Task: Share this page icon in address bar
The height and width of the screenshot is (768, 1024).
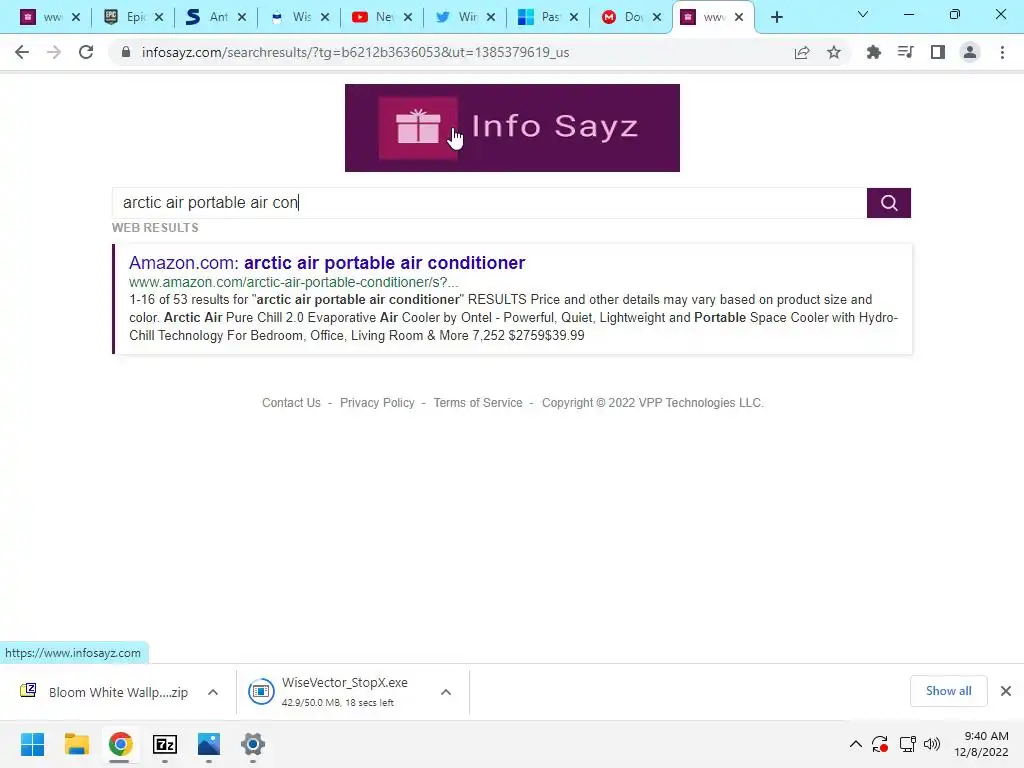Action: click(x=802, y=52)
